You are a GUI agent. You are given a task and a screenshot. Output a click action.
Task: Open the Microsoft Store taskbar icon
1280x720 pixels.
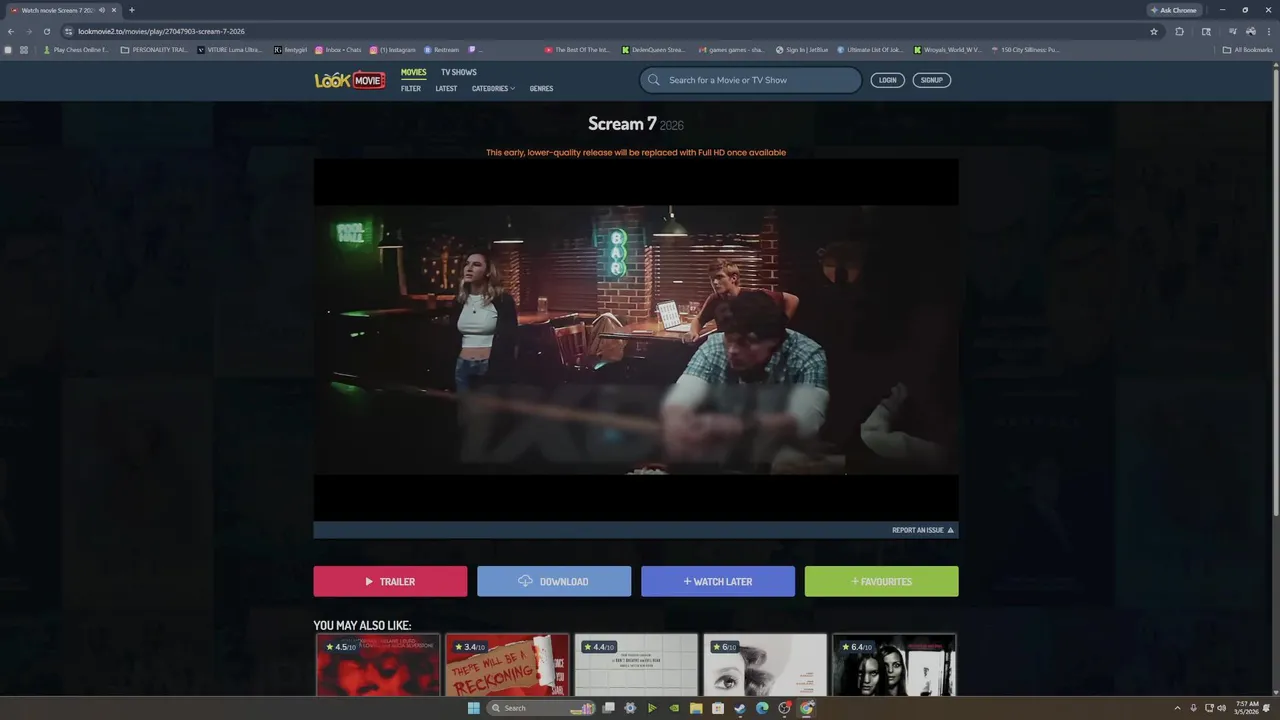tap(718, 708)
